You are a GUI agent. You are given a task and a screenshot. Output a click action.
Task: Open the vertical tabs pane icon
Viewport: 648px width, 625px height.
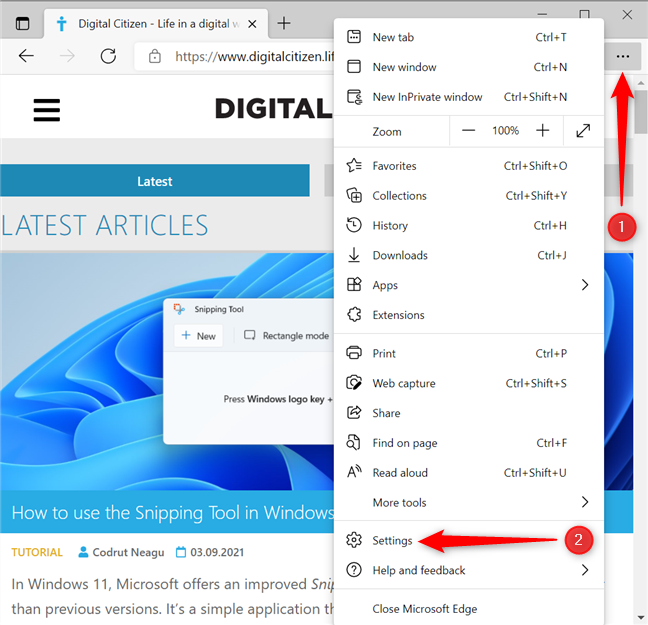click(22, 24)
